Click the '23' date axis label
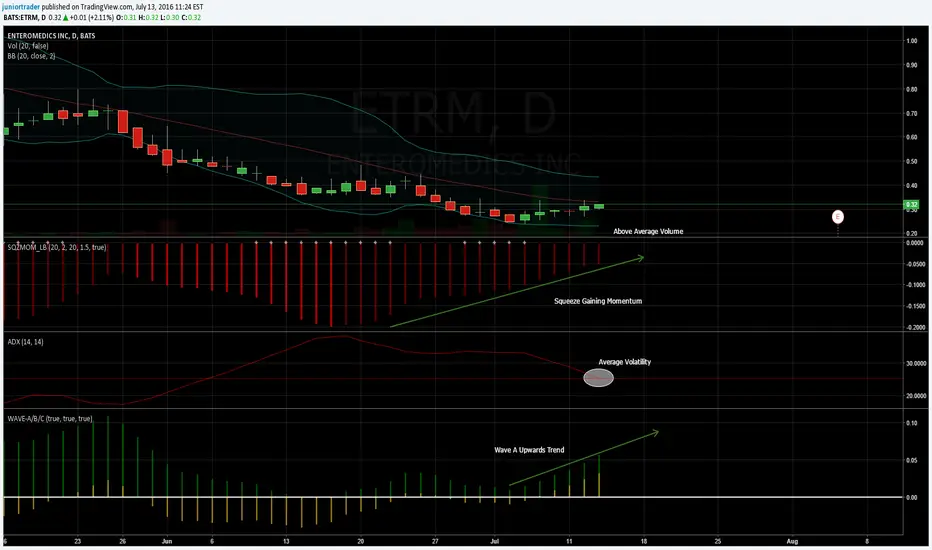Image resolution: width=932 pixels, height=550 pixels. pyautogui.click(x=78, y=542)
